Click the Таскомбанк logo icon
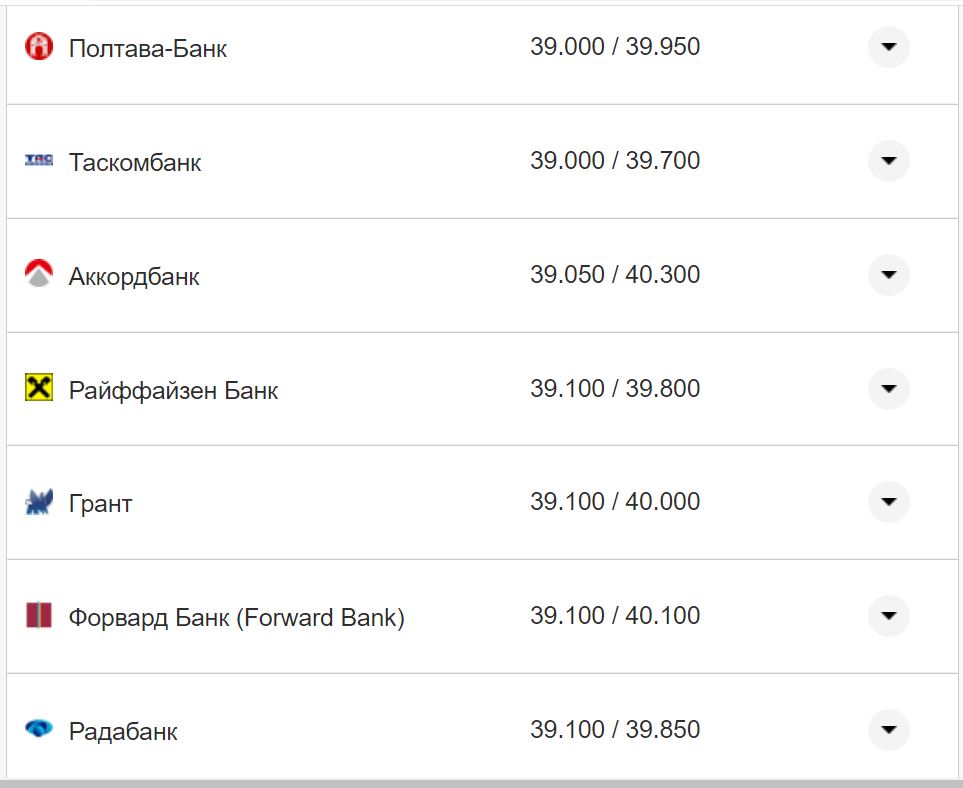 point(38,160)
